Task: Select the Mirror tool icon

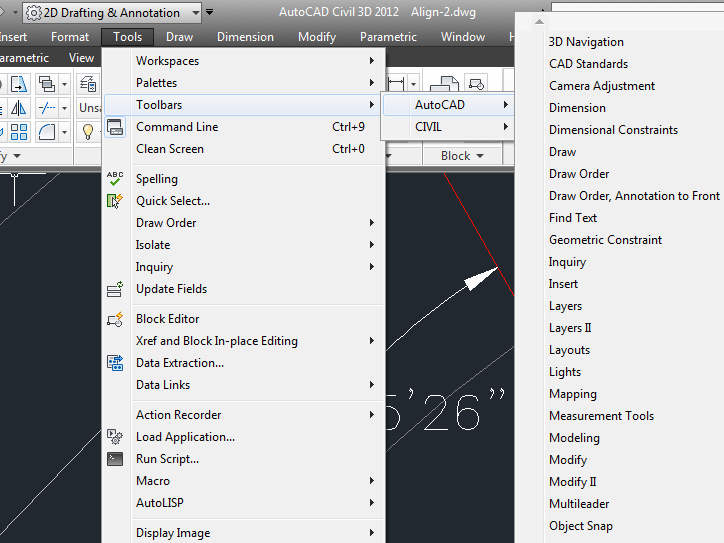Action: [x=19, y=109]
